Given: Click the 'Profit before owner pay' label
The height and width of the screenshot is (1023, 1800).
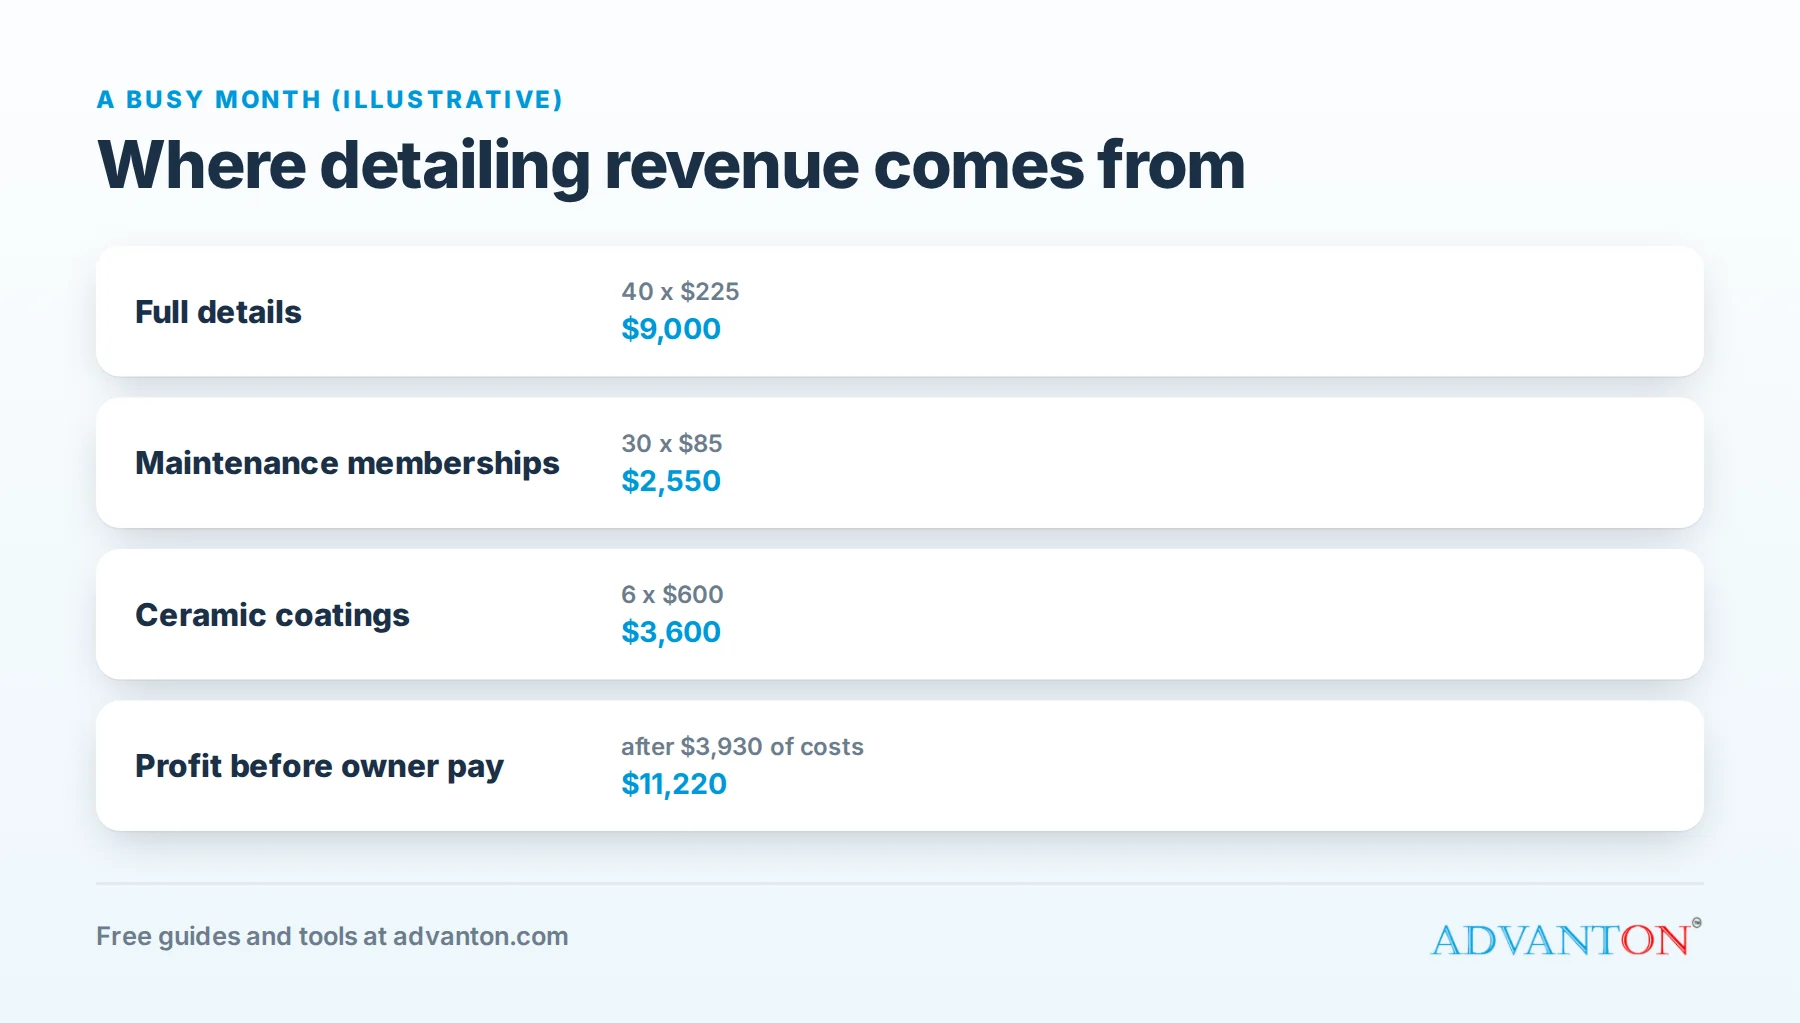Looking at the screenshot, I should coord(319,766).
